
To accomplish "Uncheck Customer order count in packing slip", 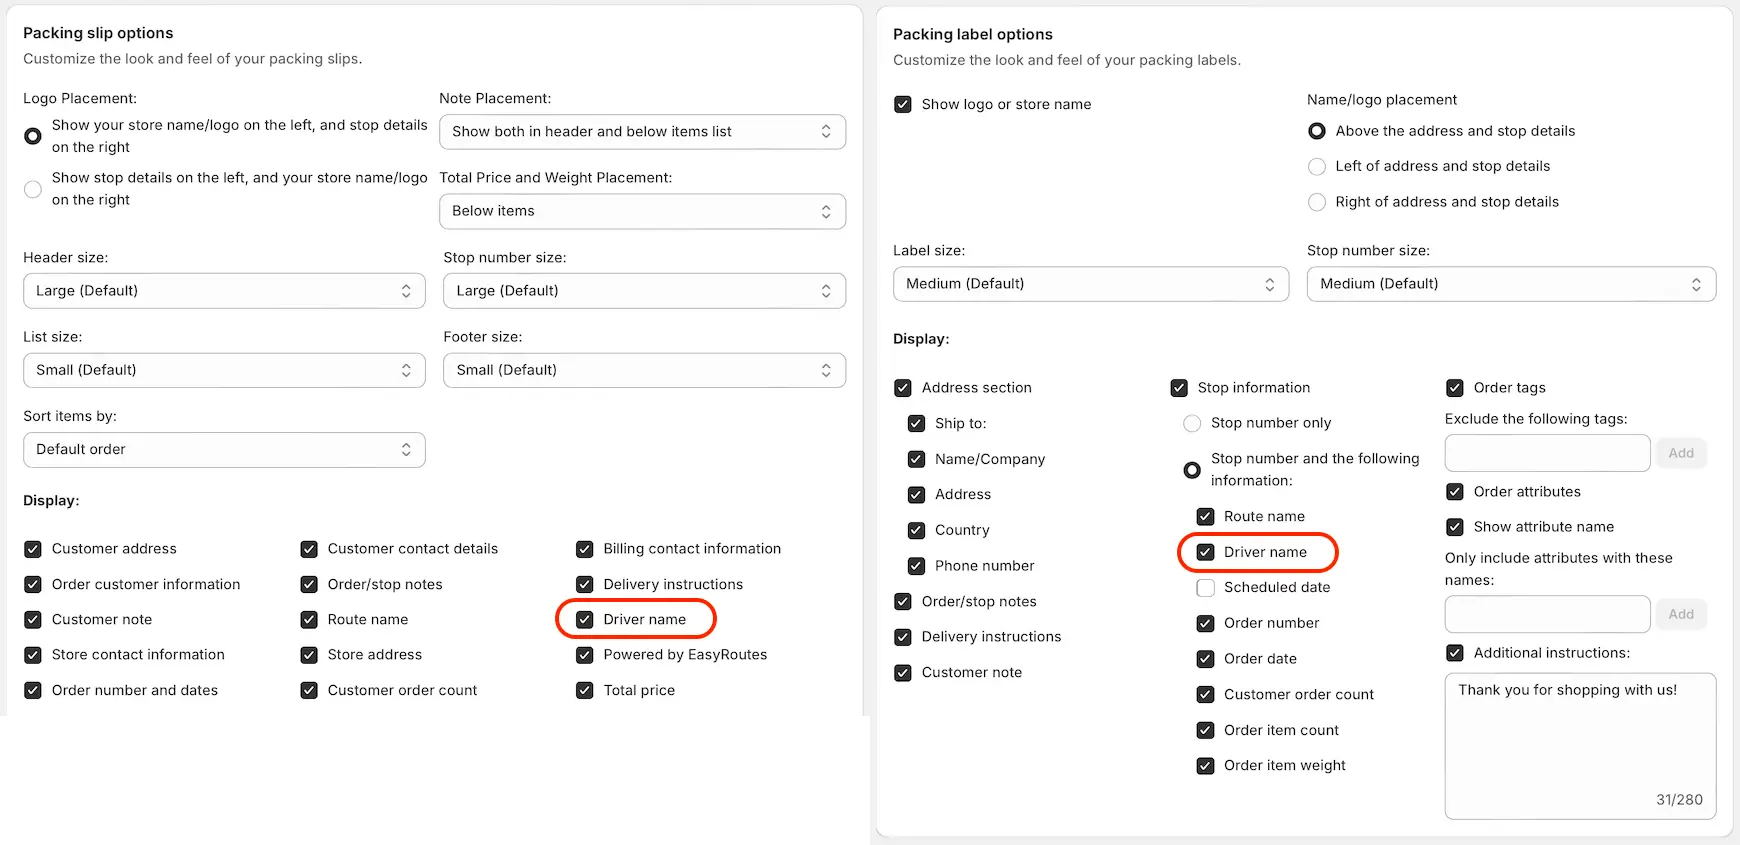I will pyautogui.click(x=309, y=691).
